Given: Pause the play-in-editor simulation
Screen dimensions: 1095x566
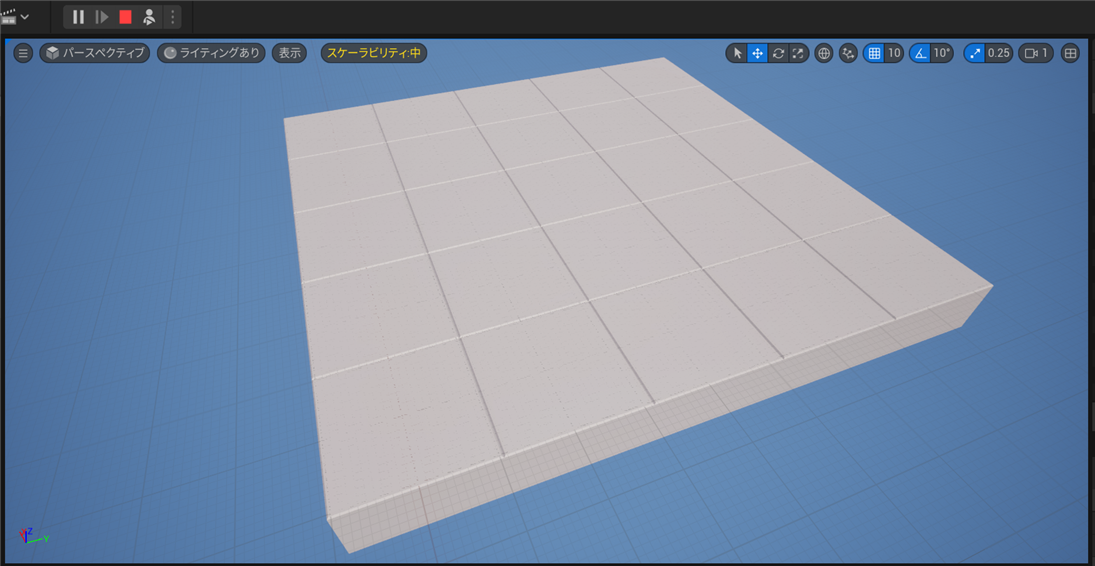Looking at the screenshot, I should pyautogui.click(x=78, y=17).
